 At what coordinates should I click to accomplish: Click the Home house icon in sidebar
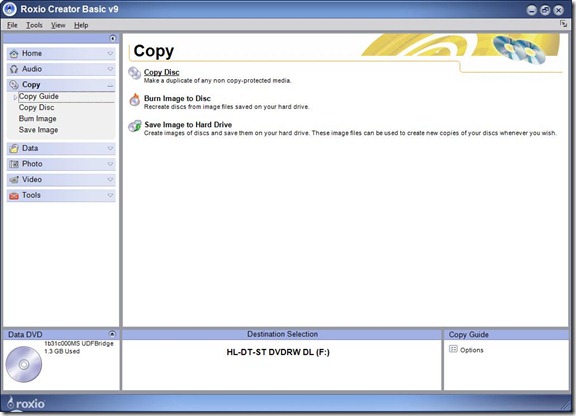click(x=14, y=54)
